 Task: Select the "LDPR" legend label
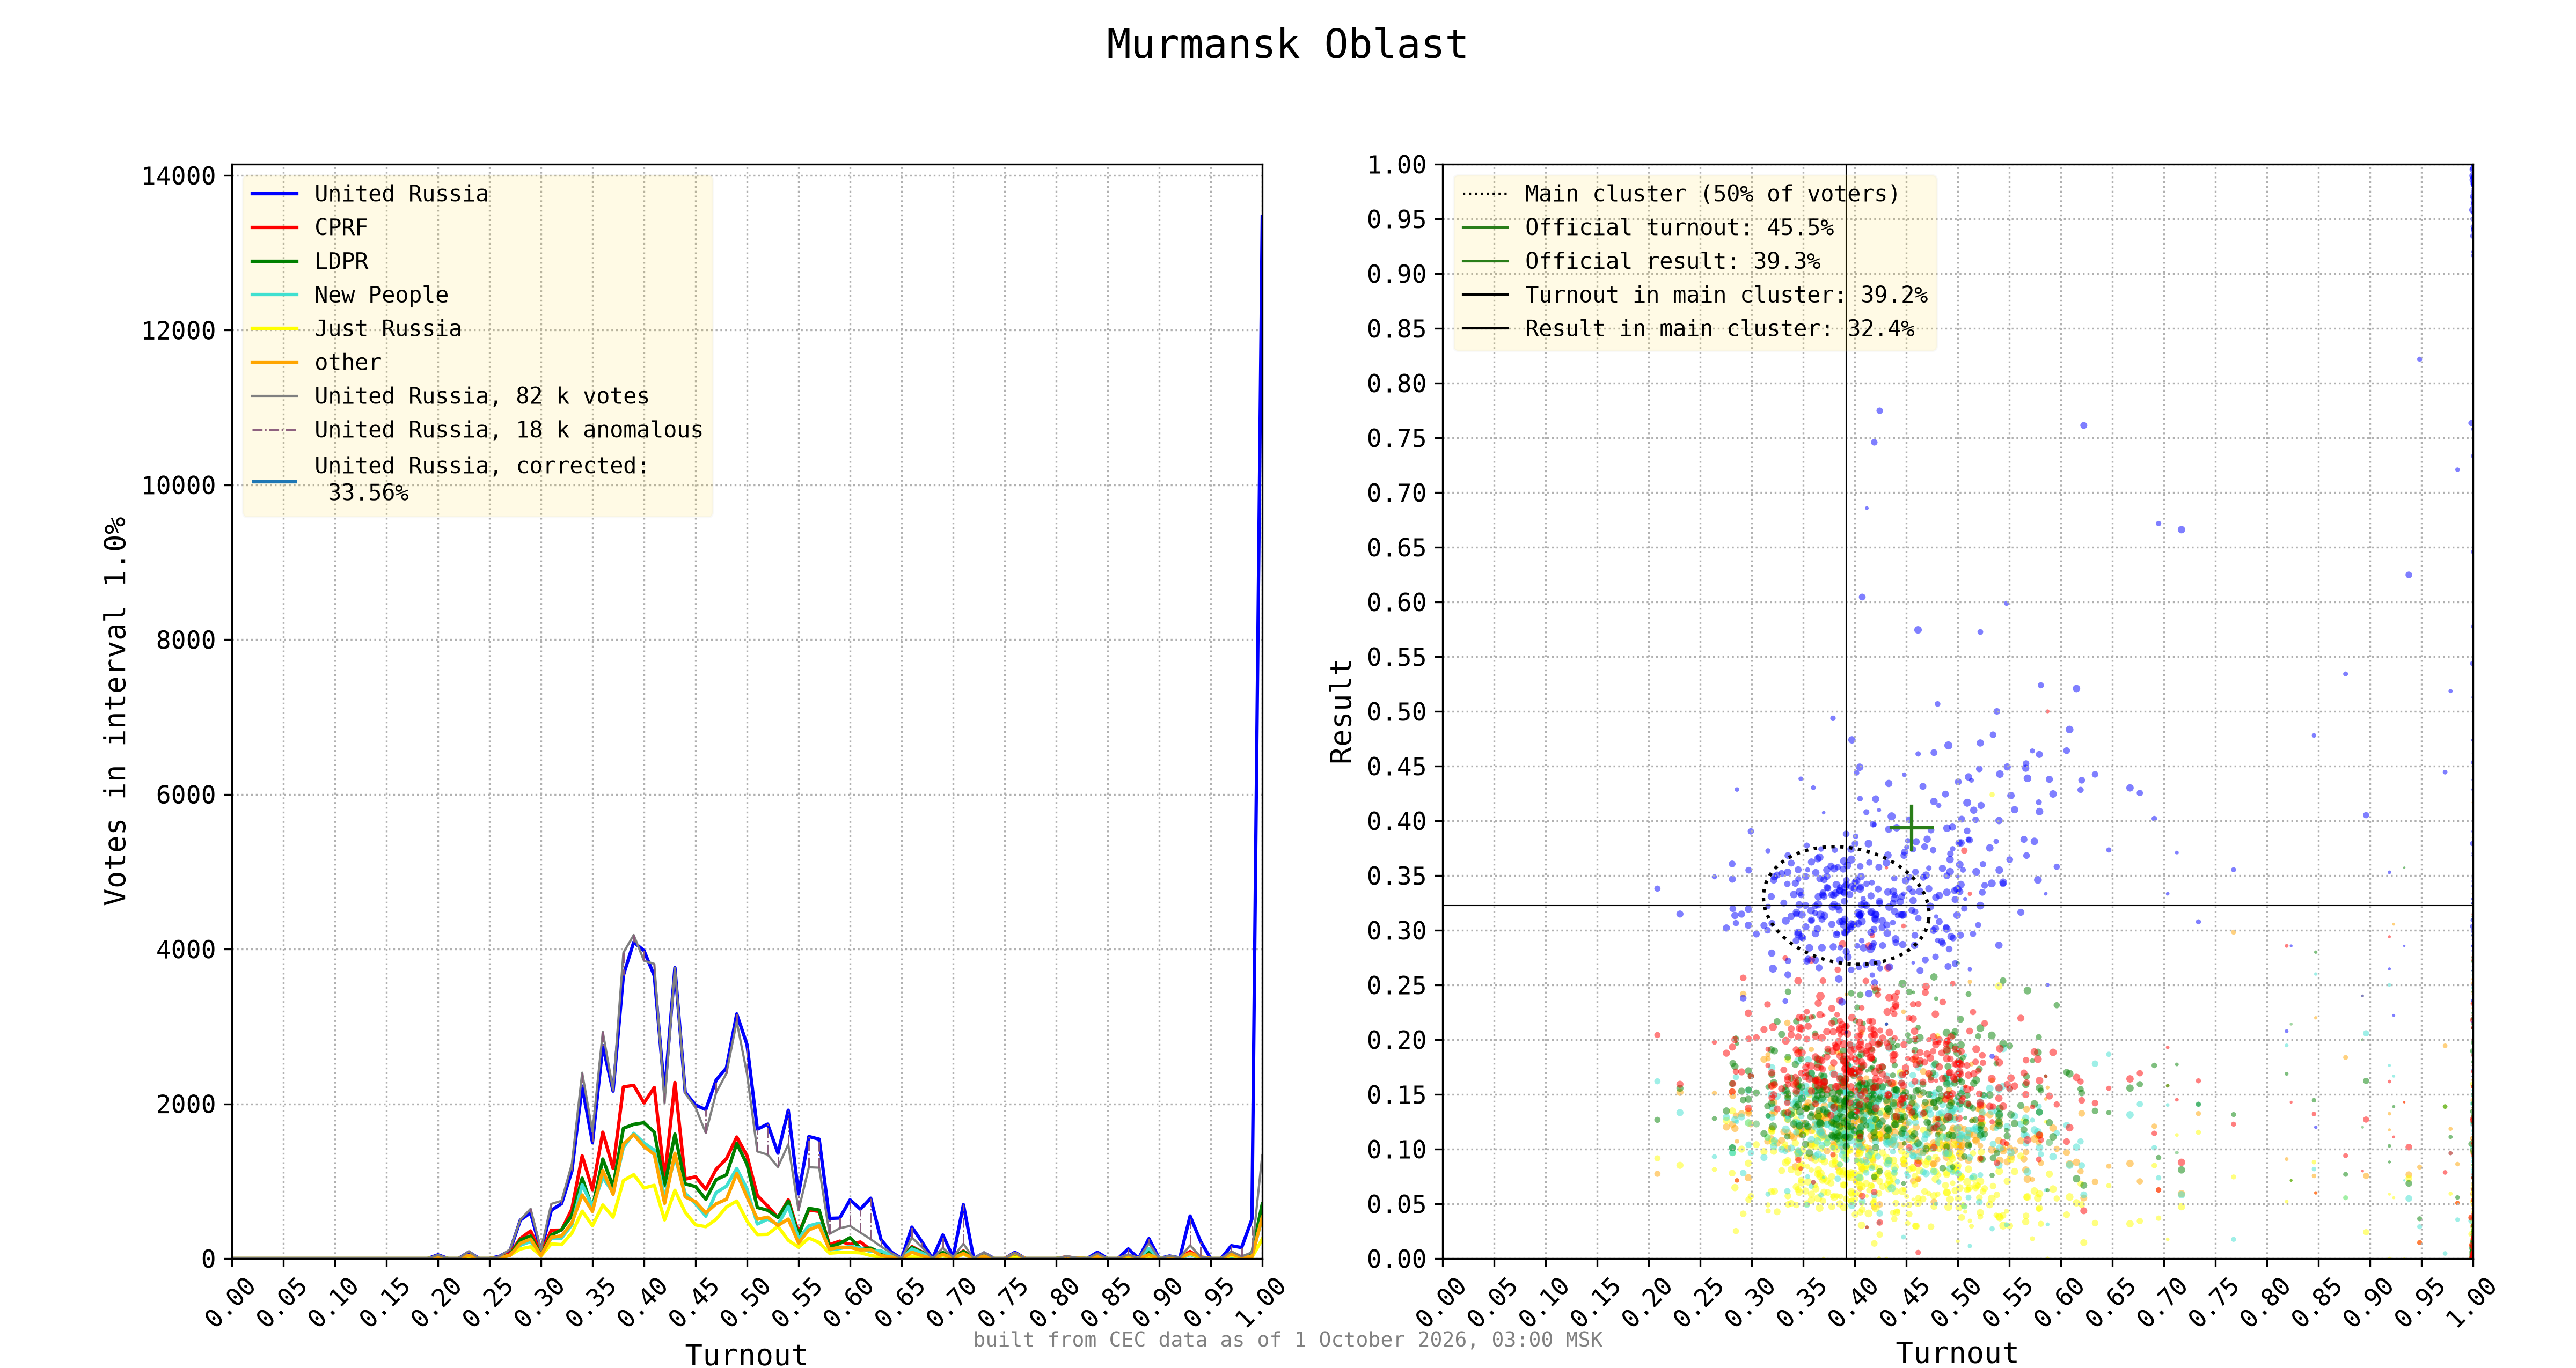pos(341,261)
